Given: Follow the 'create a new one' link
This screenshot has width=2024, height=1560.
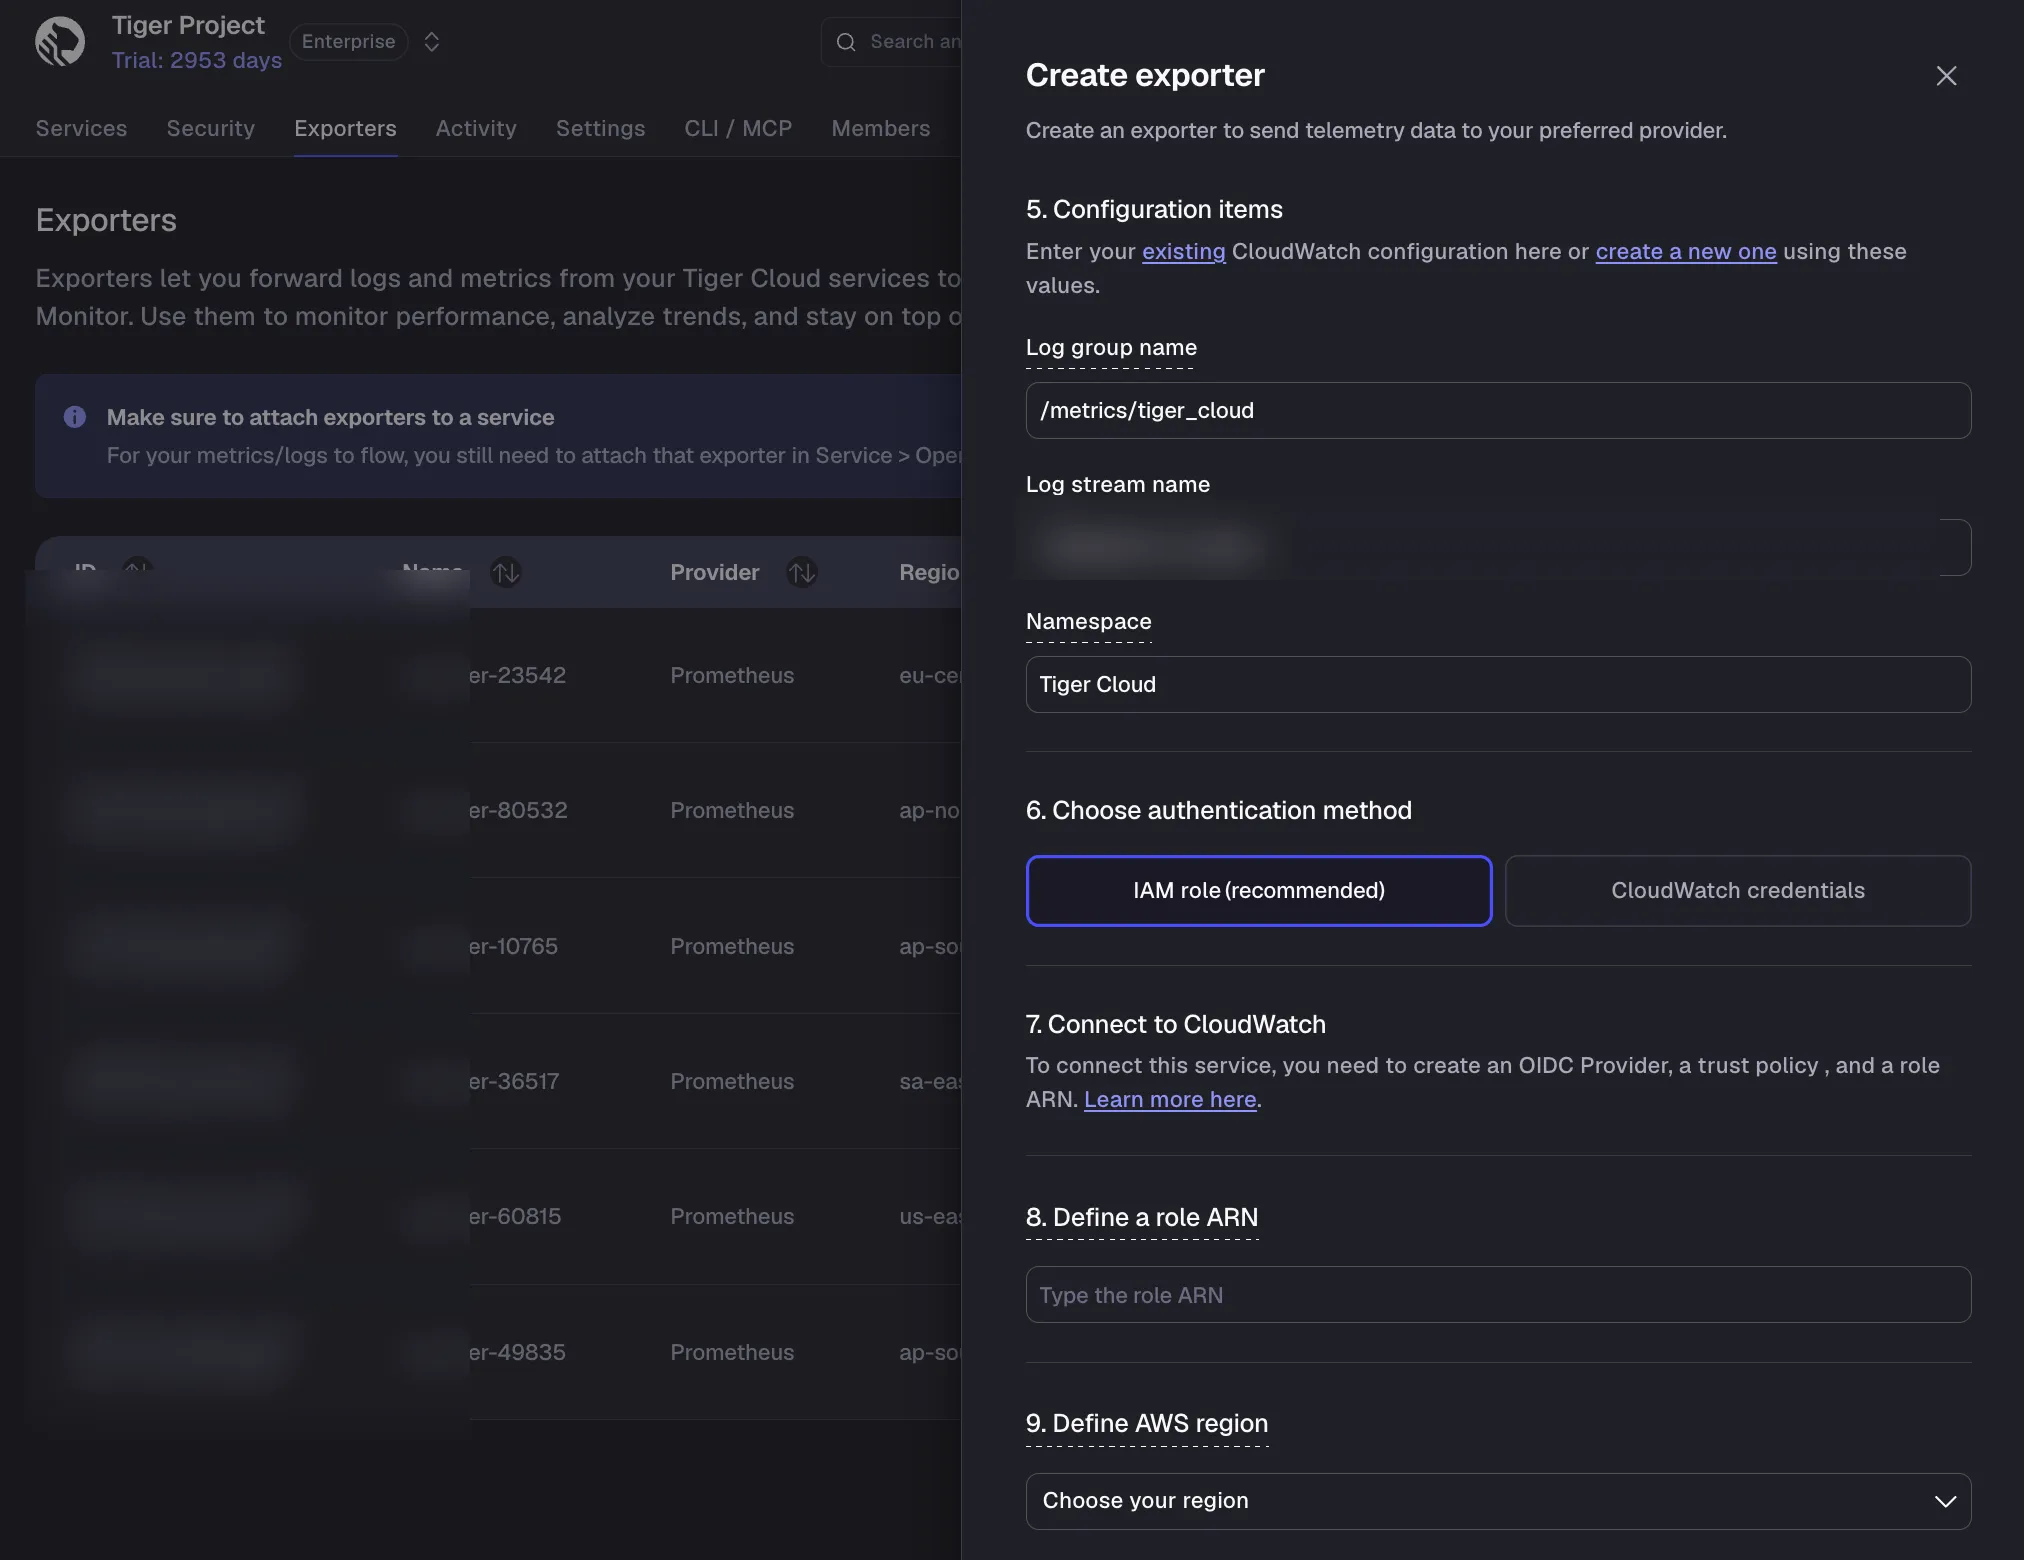Looking at the screenshot, I should click(x=1686, y=252).
